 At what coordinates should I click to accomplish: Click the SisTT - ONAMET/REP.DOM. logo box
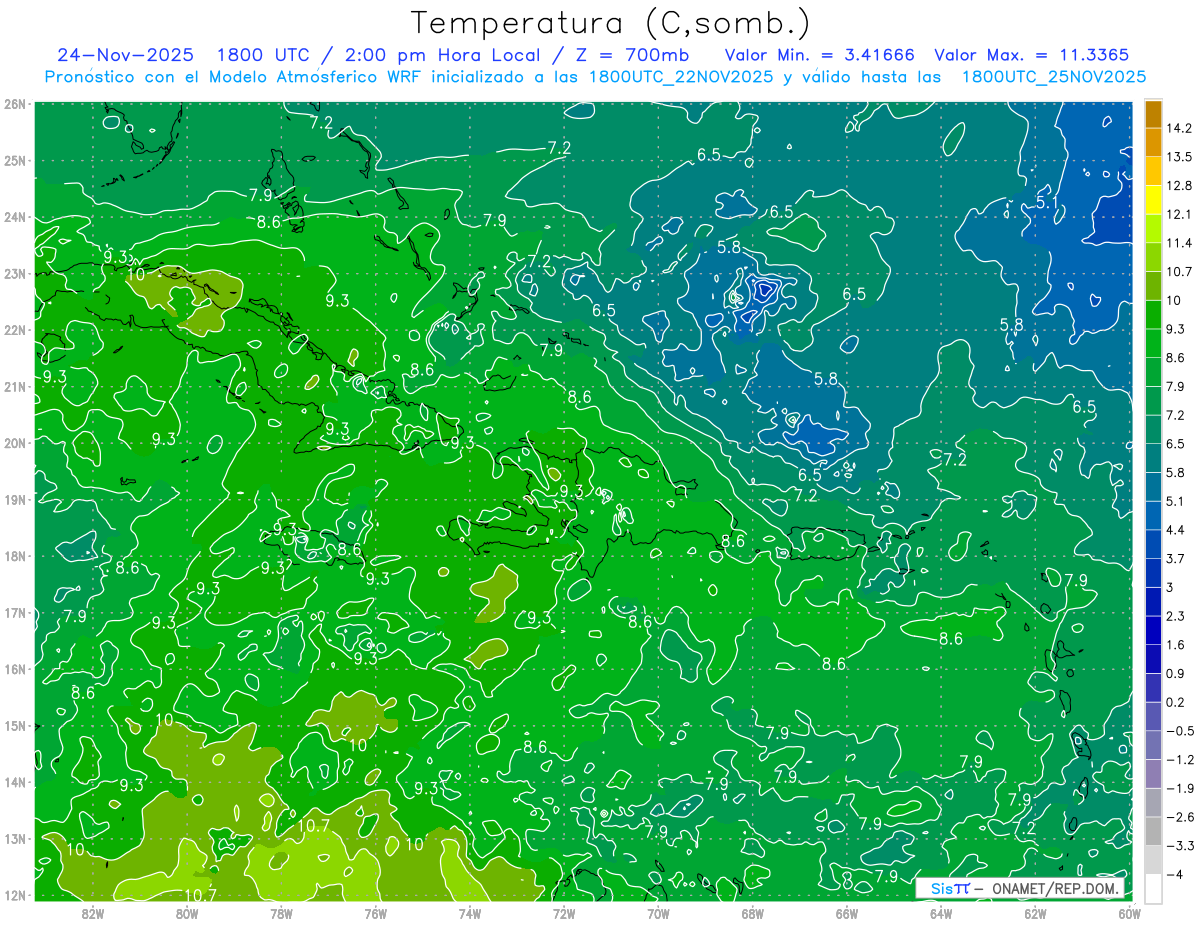(x=1020, y=888)
